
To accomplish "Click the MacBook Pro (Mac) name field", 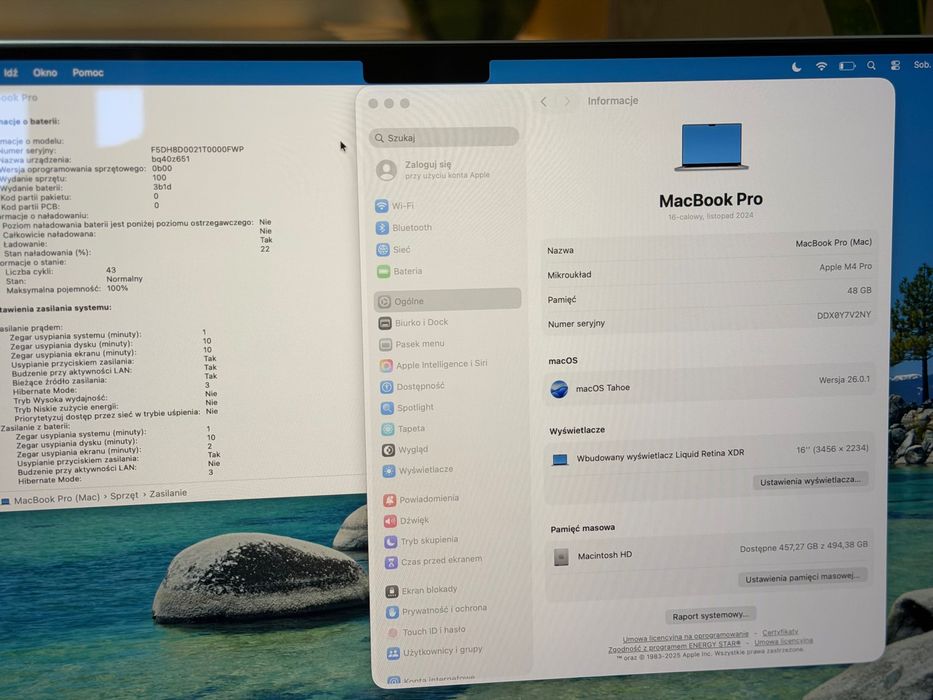I will [x=833, y=243].
